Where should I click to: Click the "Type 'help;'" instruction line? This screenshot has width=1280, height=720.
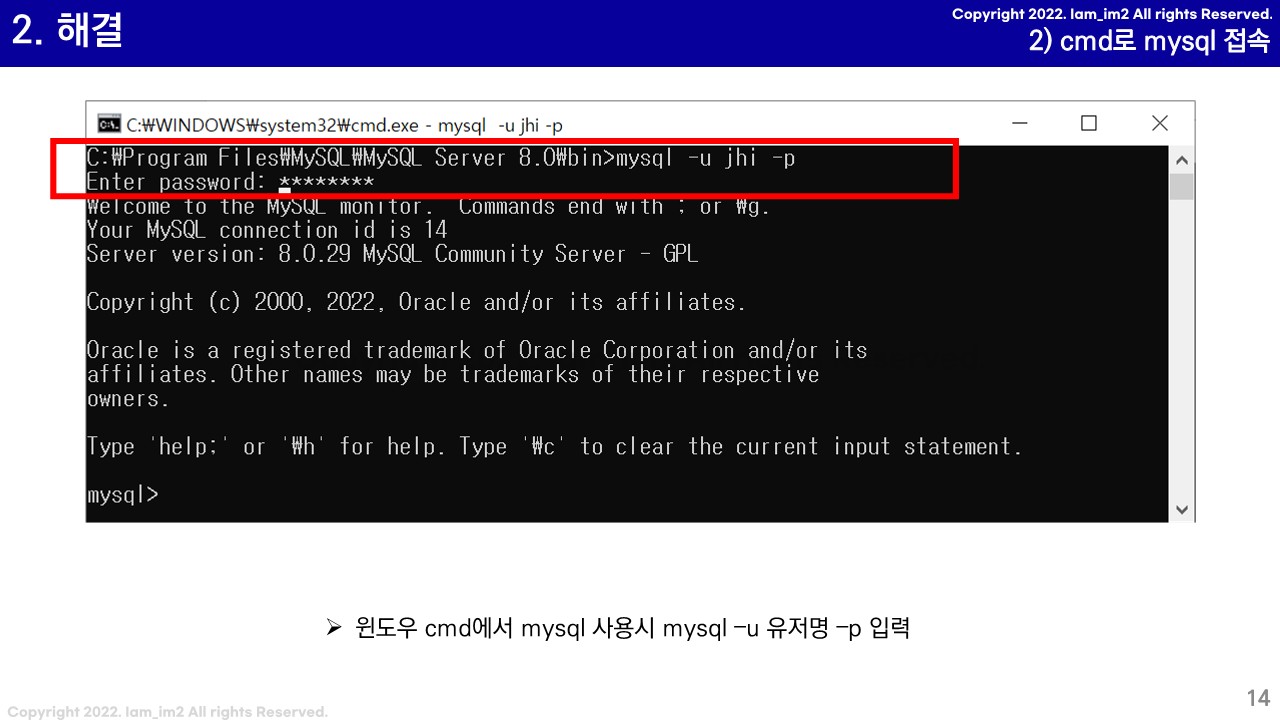tap(555, 446)
